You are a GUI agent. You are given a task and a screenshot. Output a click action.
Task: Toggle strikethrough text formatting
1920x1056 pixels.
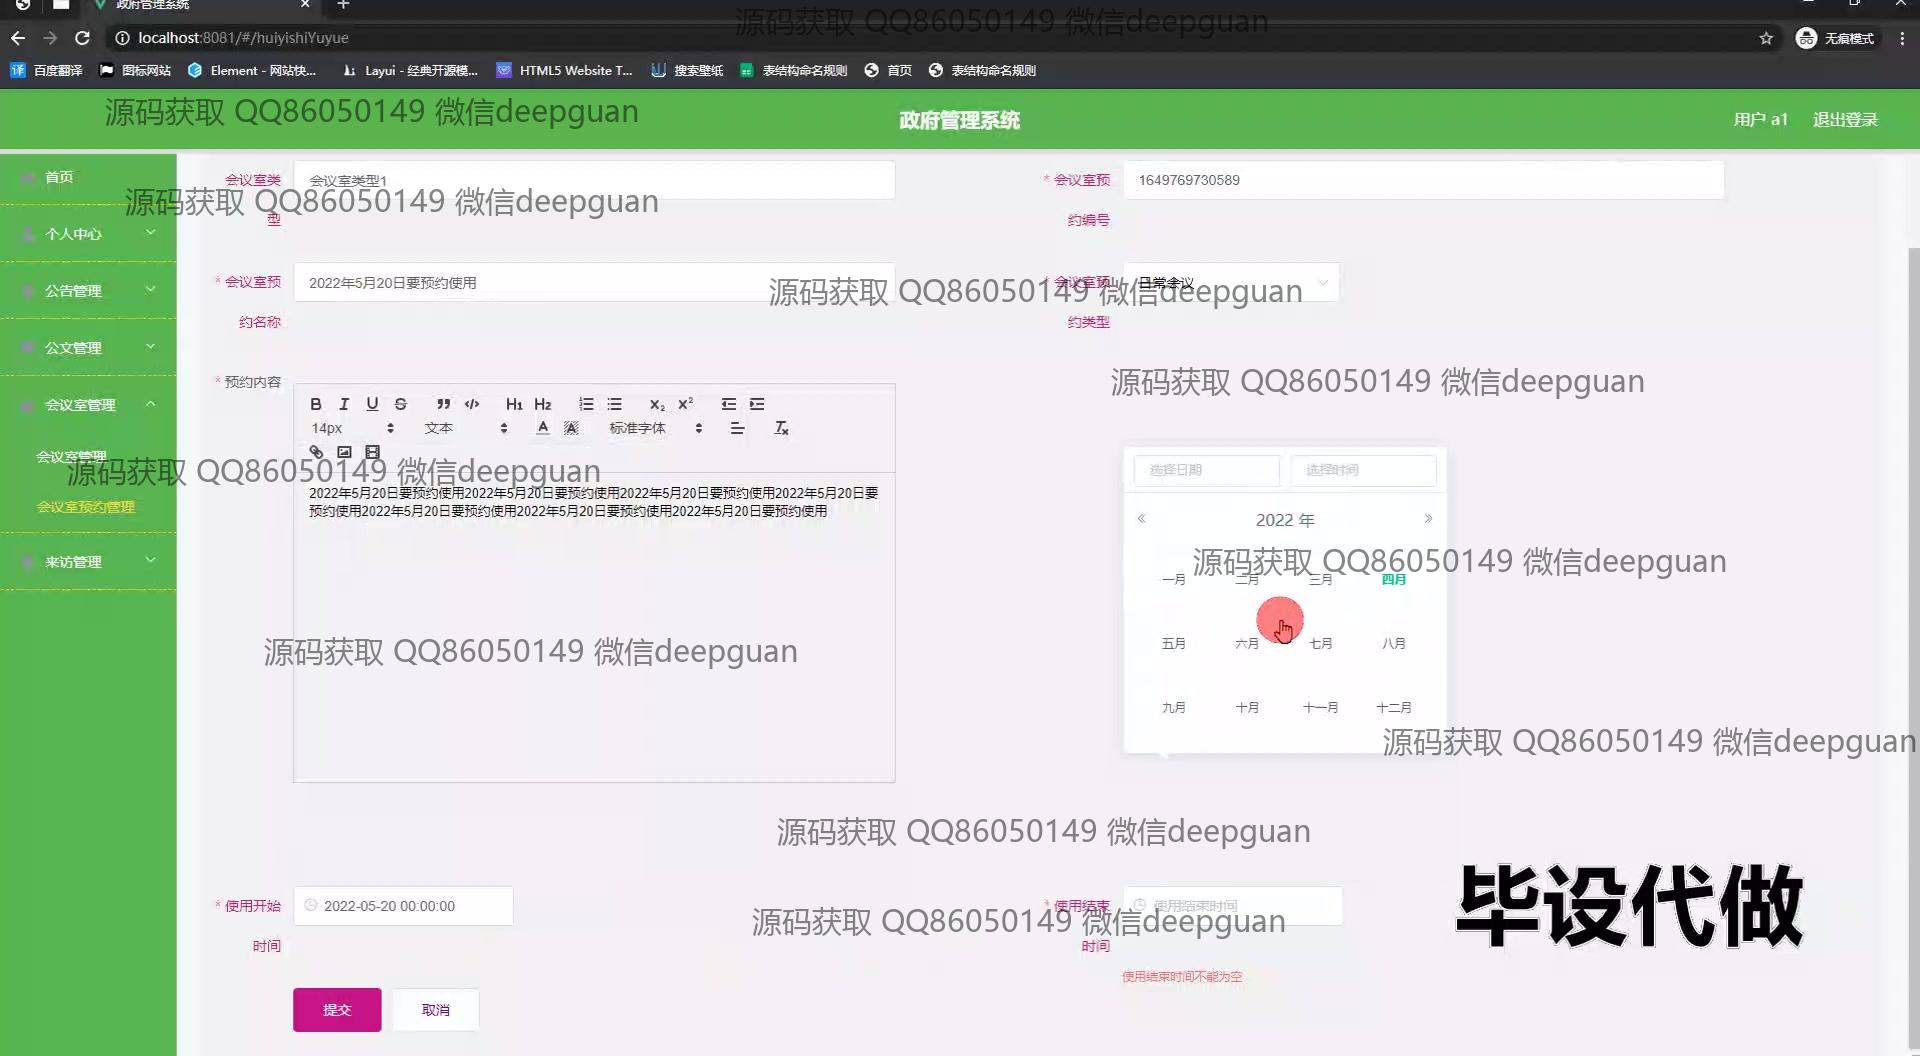point(400,404)
